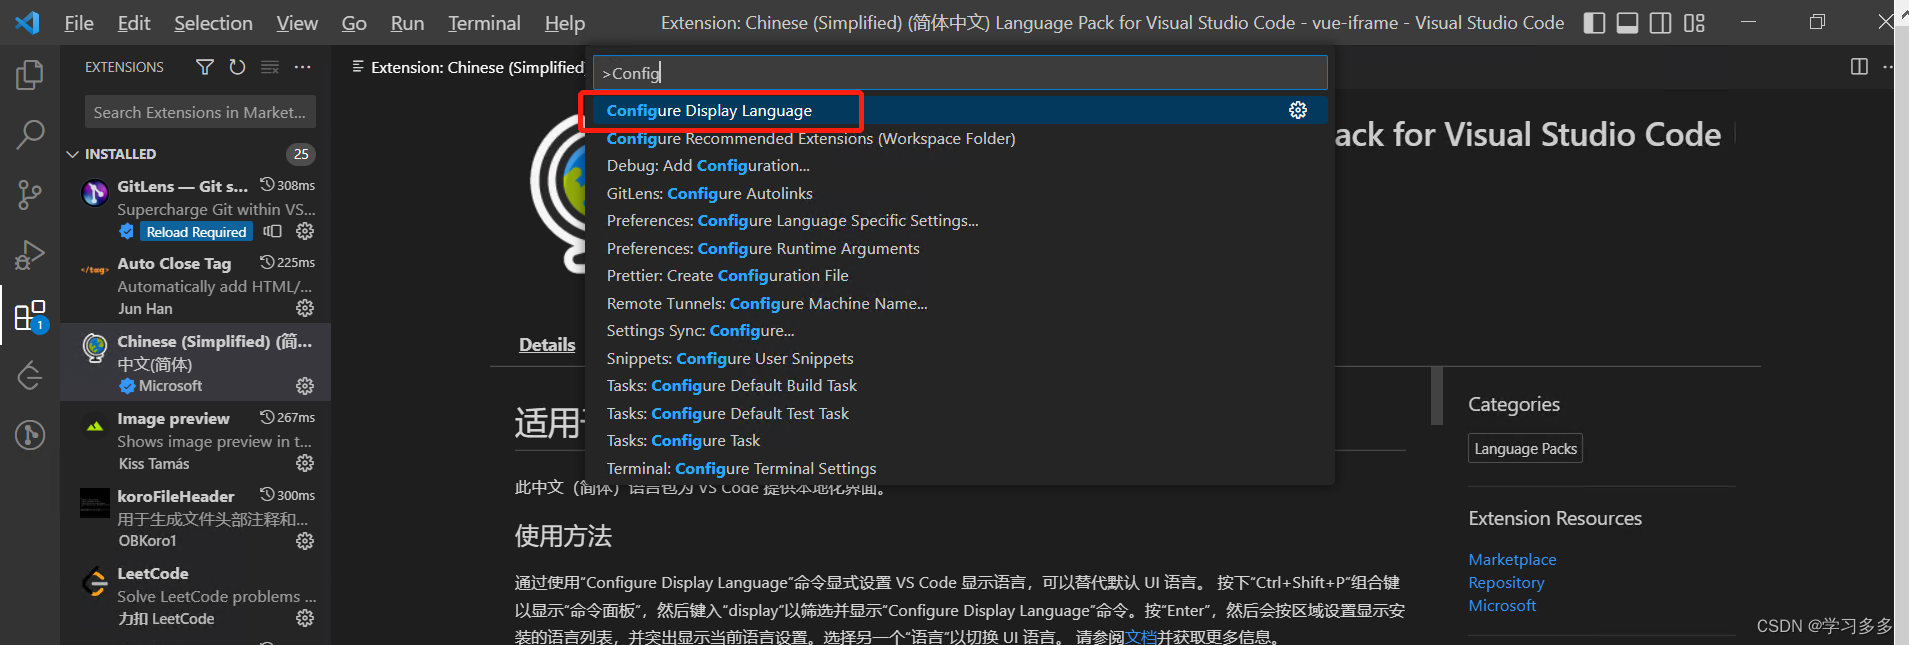Choose Configure Language Specific Settings command
The width and height of the screenshot is (1909, 645).
tap(960, 221)
